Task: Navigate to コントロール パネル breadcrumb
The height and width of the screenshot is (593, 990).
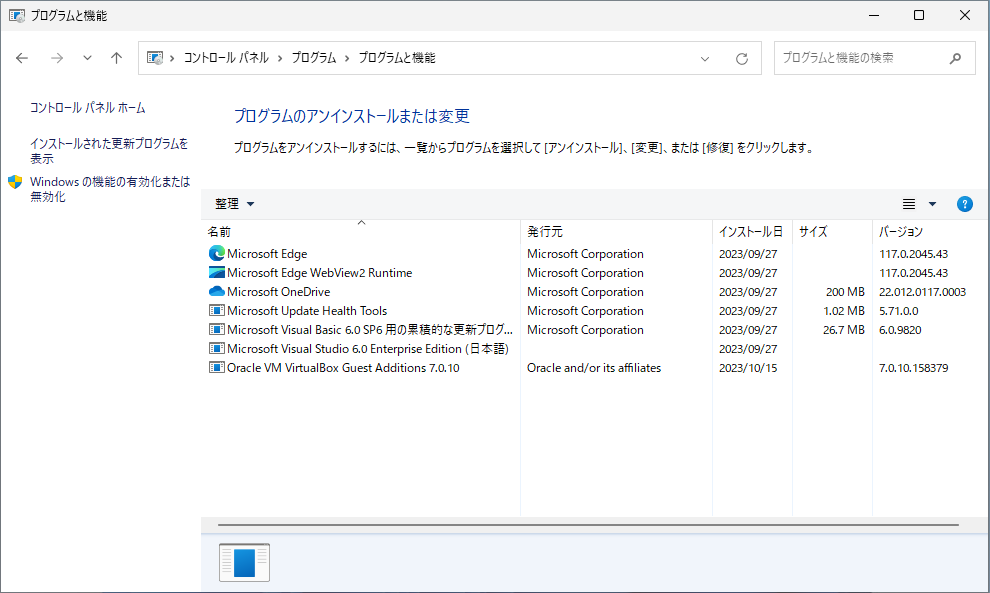Action: tap(226, 58)
